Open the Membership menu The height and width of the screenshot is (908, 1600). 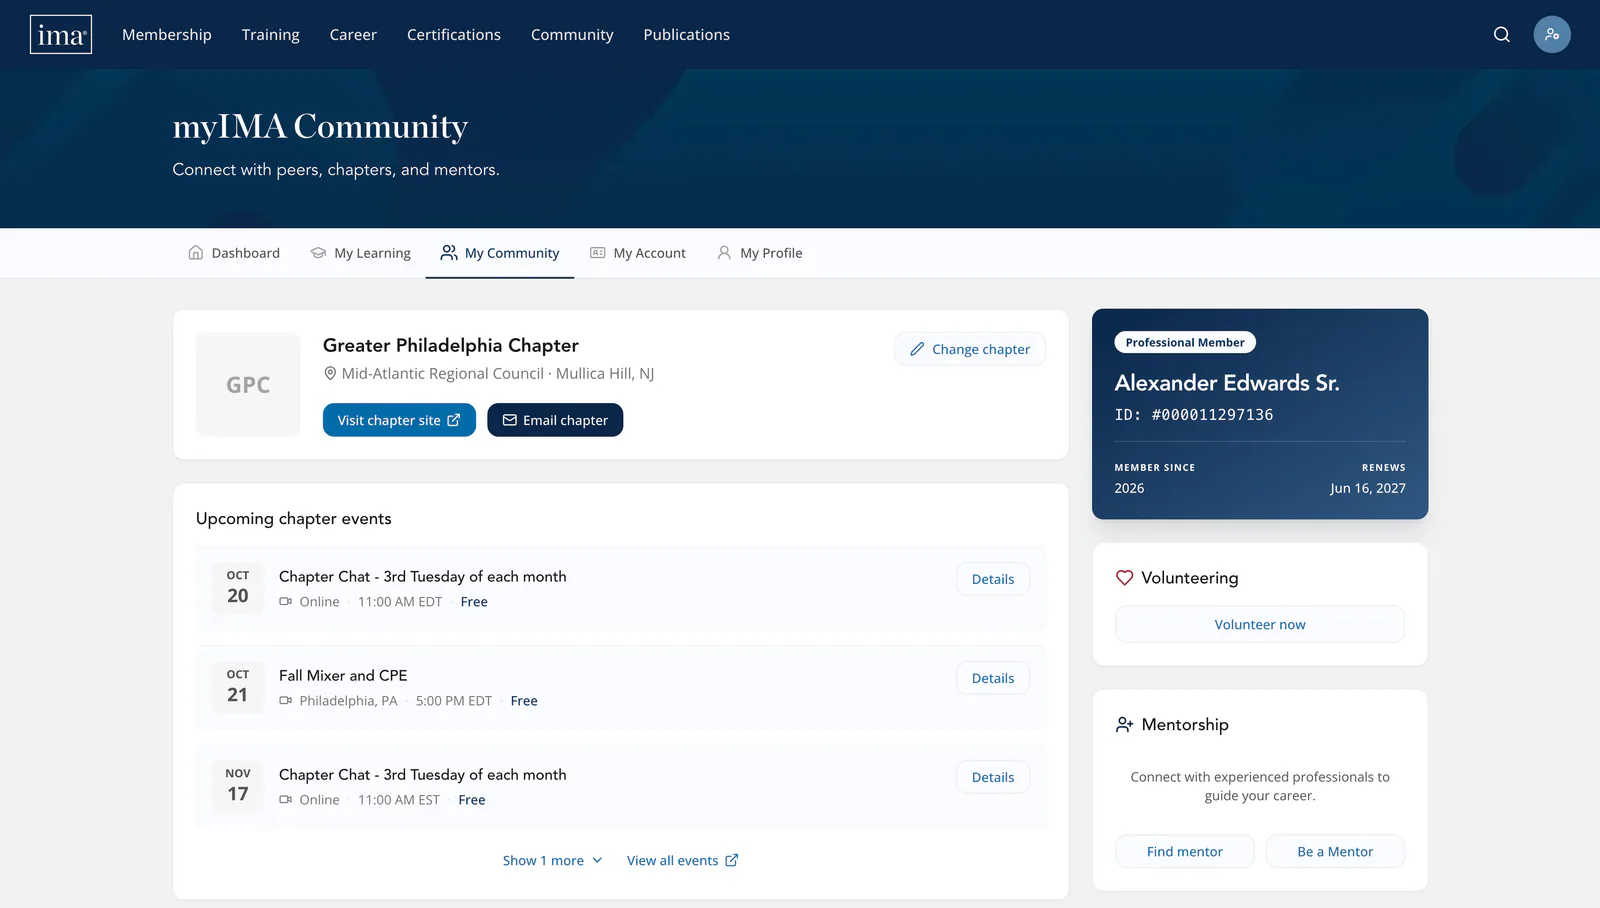[167, 35]
